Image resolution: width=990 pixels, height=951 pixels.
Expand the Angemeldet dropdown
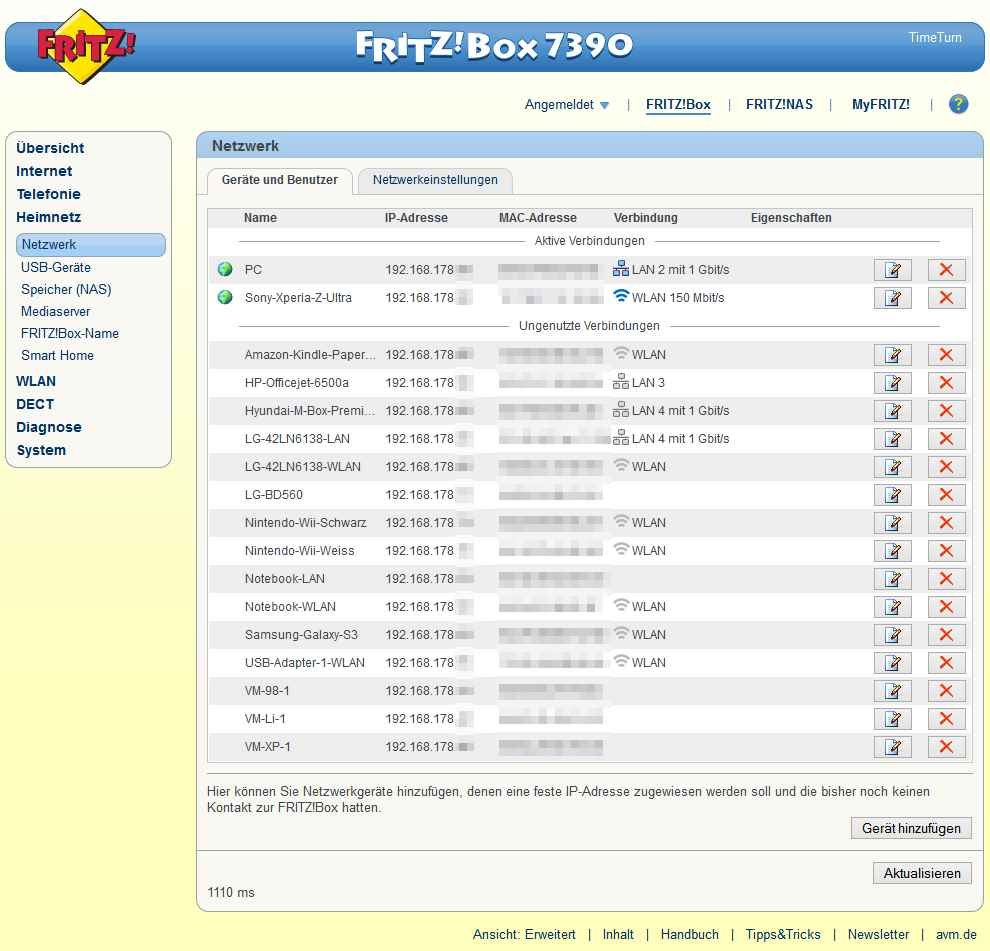pyautogui.click(x=566, y=105)
